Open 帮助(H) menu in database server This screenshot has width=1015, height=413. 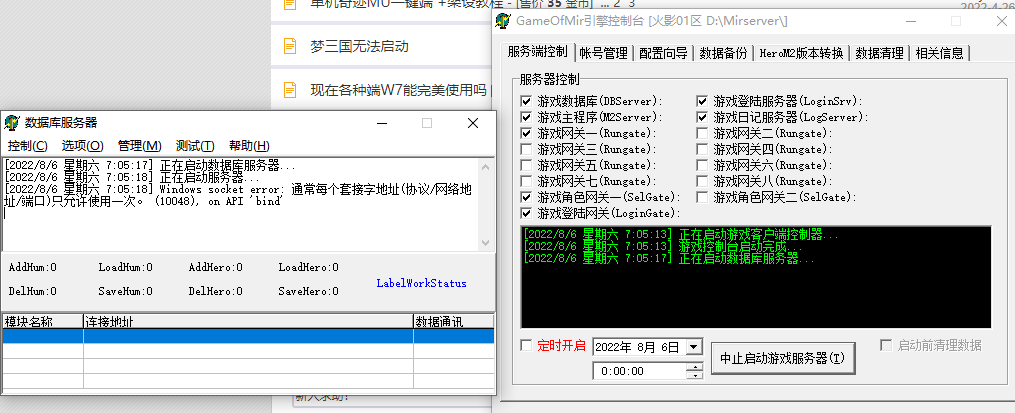click(249, 146)
